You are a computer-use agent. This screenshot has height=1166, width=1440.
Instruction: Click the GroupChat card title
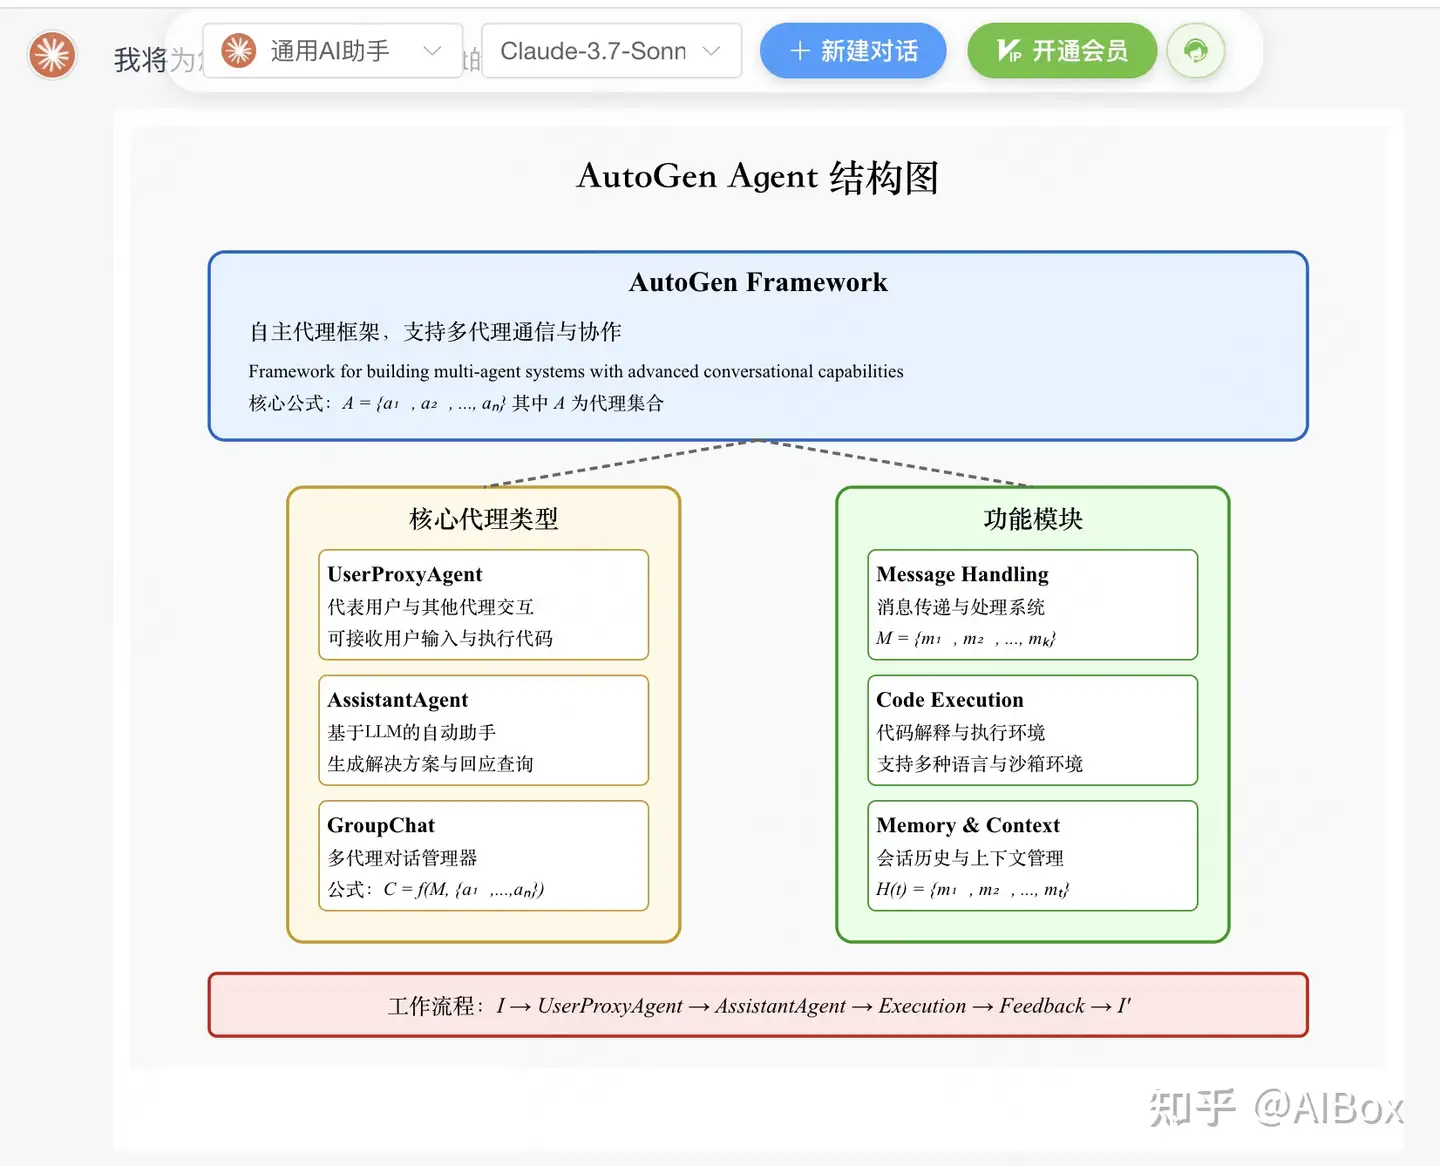point(381,826)
